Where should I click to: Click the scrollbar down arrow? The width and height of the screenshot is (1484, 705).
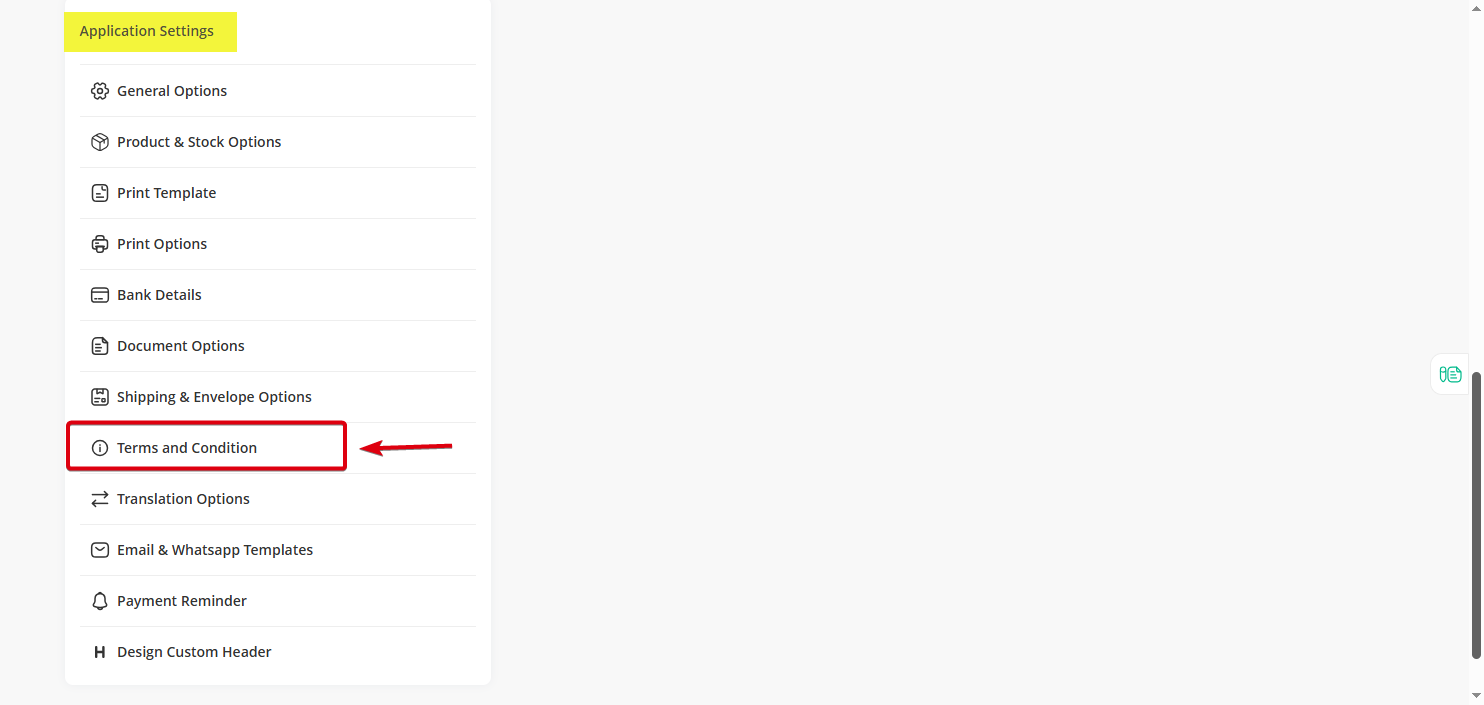tap(1476, 695)
